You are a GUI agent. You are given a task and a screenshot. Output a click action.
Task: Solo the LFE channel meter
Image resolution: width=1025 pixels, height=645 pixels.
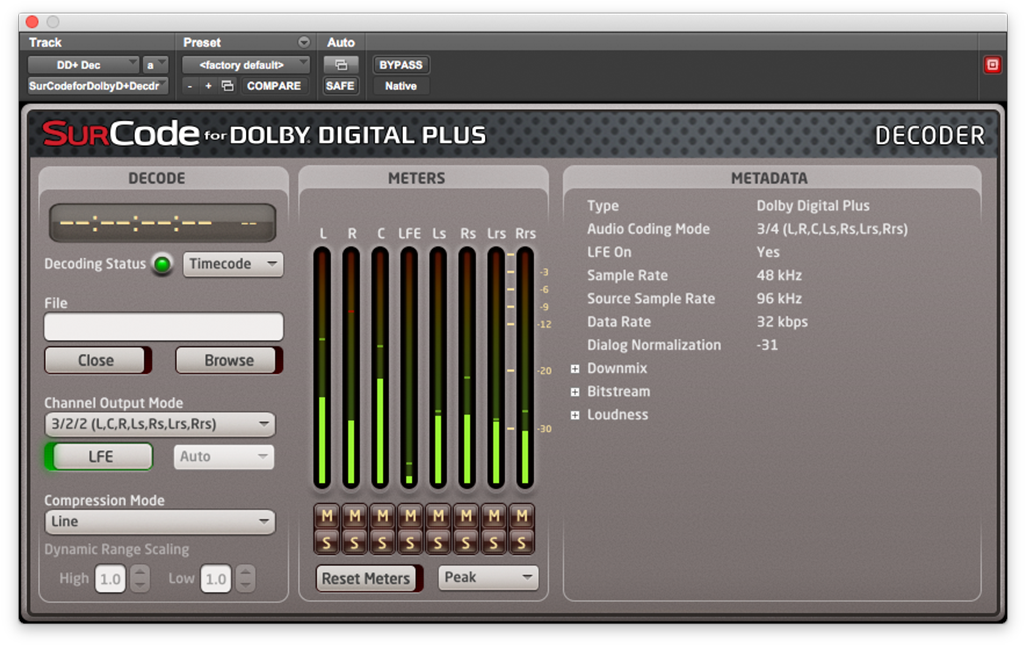pyautogui.click(x=409, y=542)
